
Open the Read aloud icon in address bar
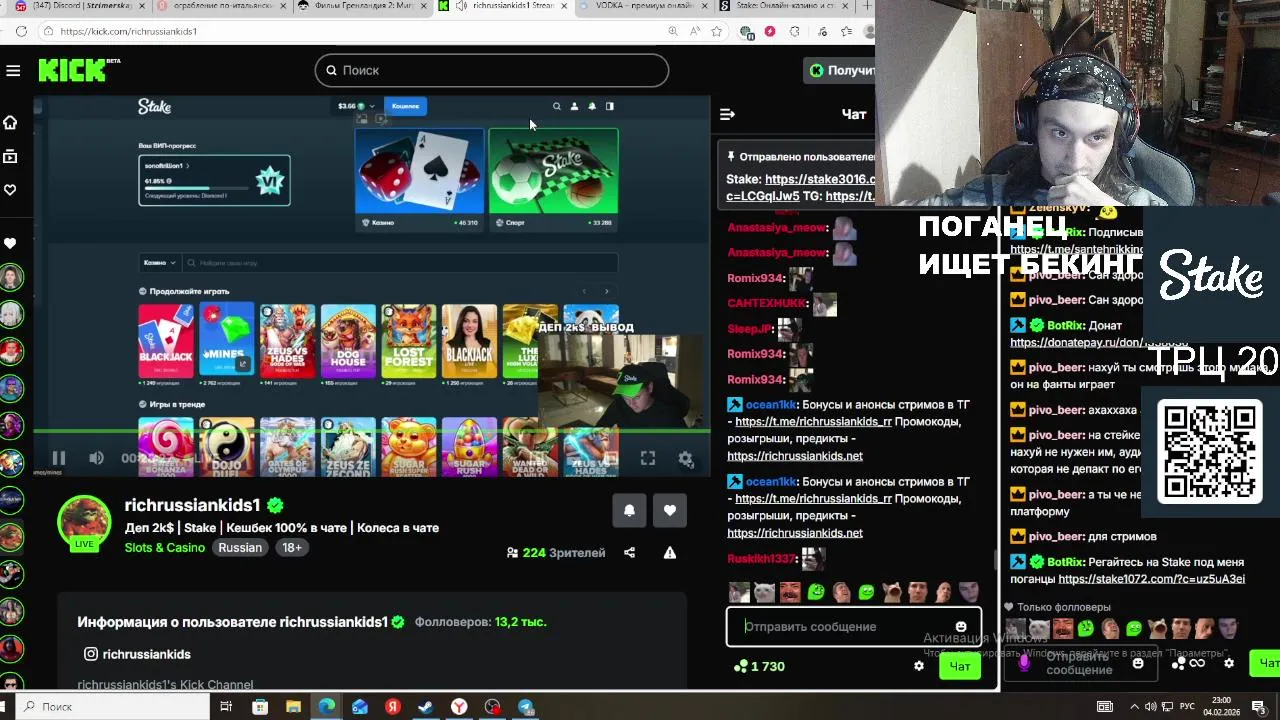tap(694, 31)
